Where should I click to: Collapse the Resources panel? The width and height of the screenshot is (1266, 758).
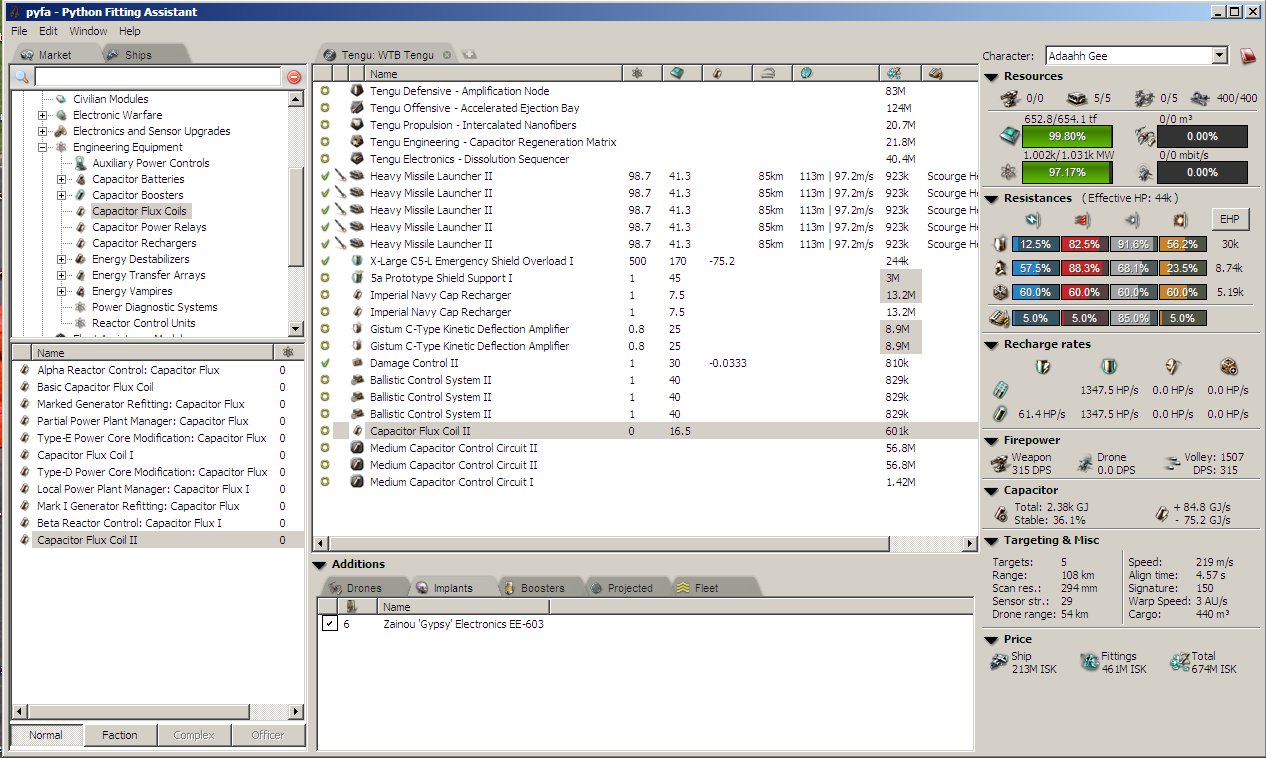(x=991, y=77)
